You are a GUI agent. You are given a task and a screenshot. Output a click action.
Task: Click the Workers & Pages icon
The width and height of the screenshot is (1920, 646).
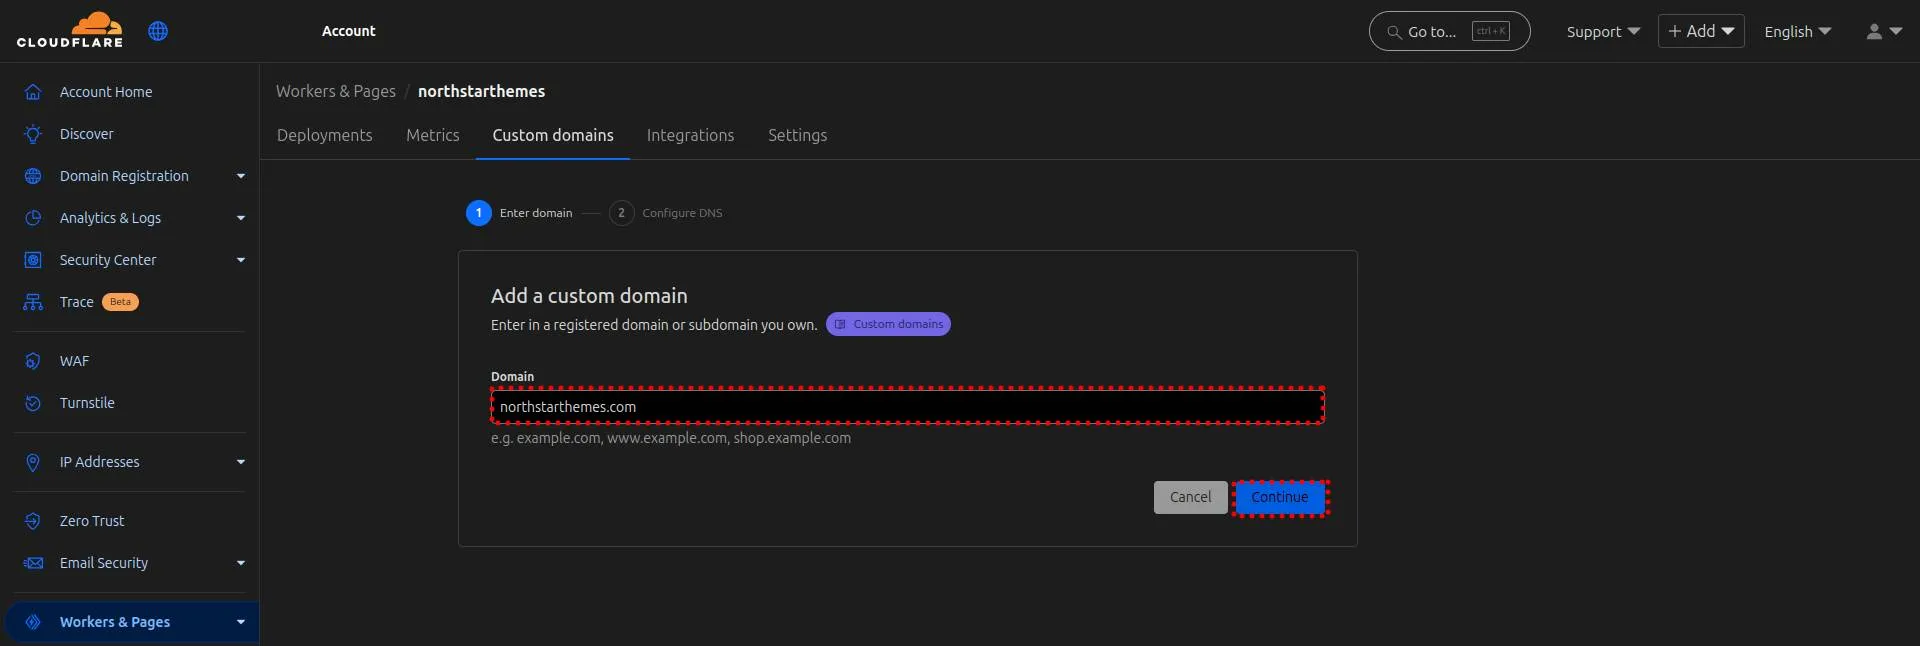point(33,622)
